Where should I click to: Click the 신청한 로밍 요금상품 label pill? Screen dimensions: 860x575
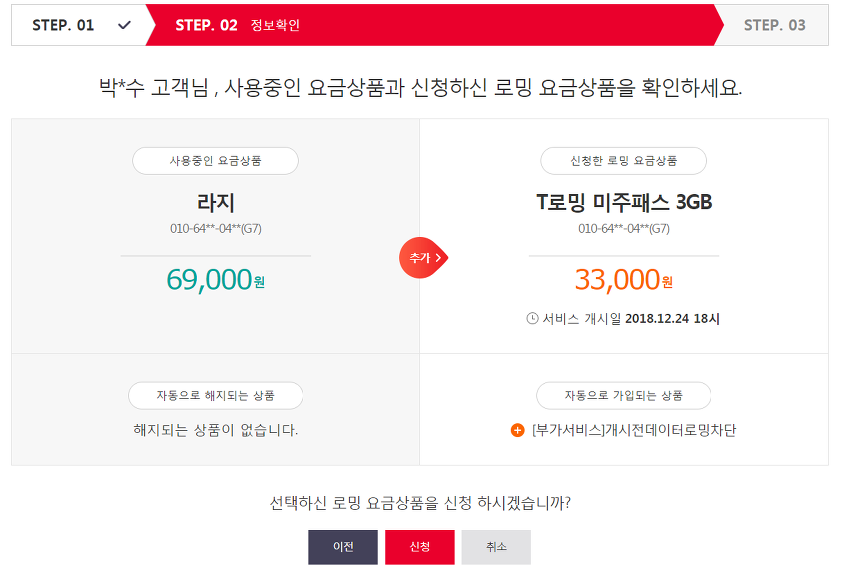pyautogui.click(x=623, y=161)
